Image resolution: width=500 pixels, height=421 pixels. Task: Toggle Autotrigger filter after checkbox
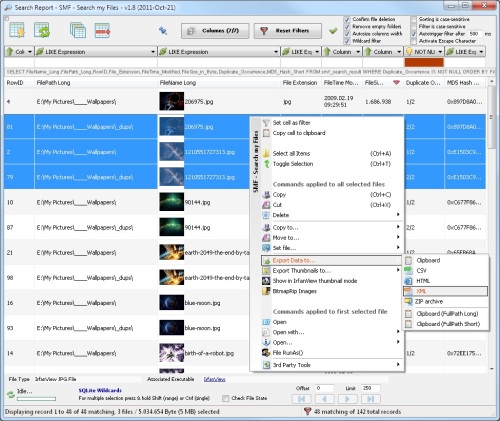(x=414, y=34)
